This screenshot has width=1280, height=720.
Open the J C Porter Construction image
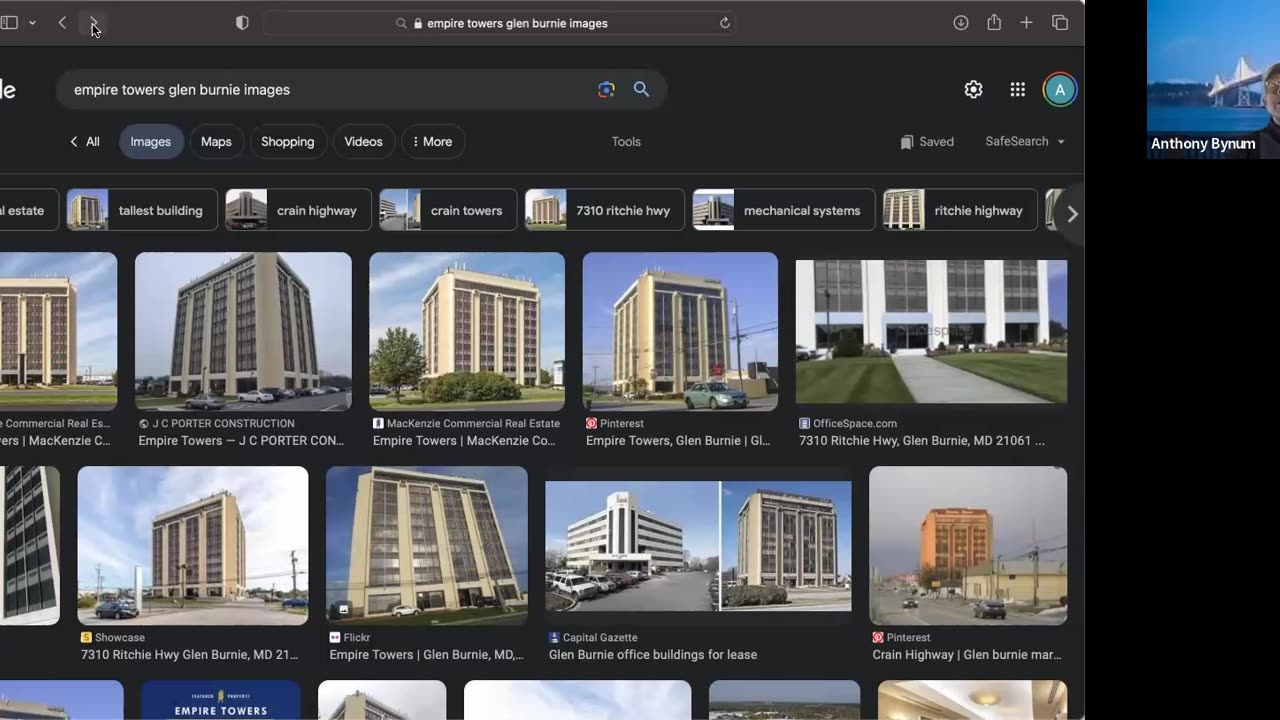243,332
